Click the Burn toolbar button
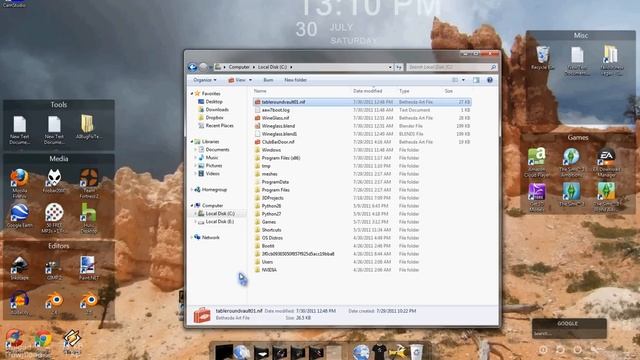This screenshot has height=360, width=640. coord(268,80)
